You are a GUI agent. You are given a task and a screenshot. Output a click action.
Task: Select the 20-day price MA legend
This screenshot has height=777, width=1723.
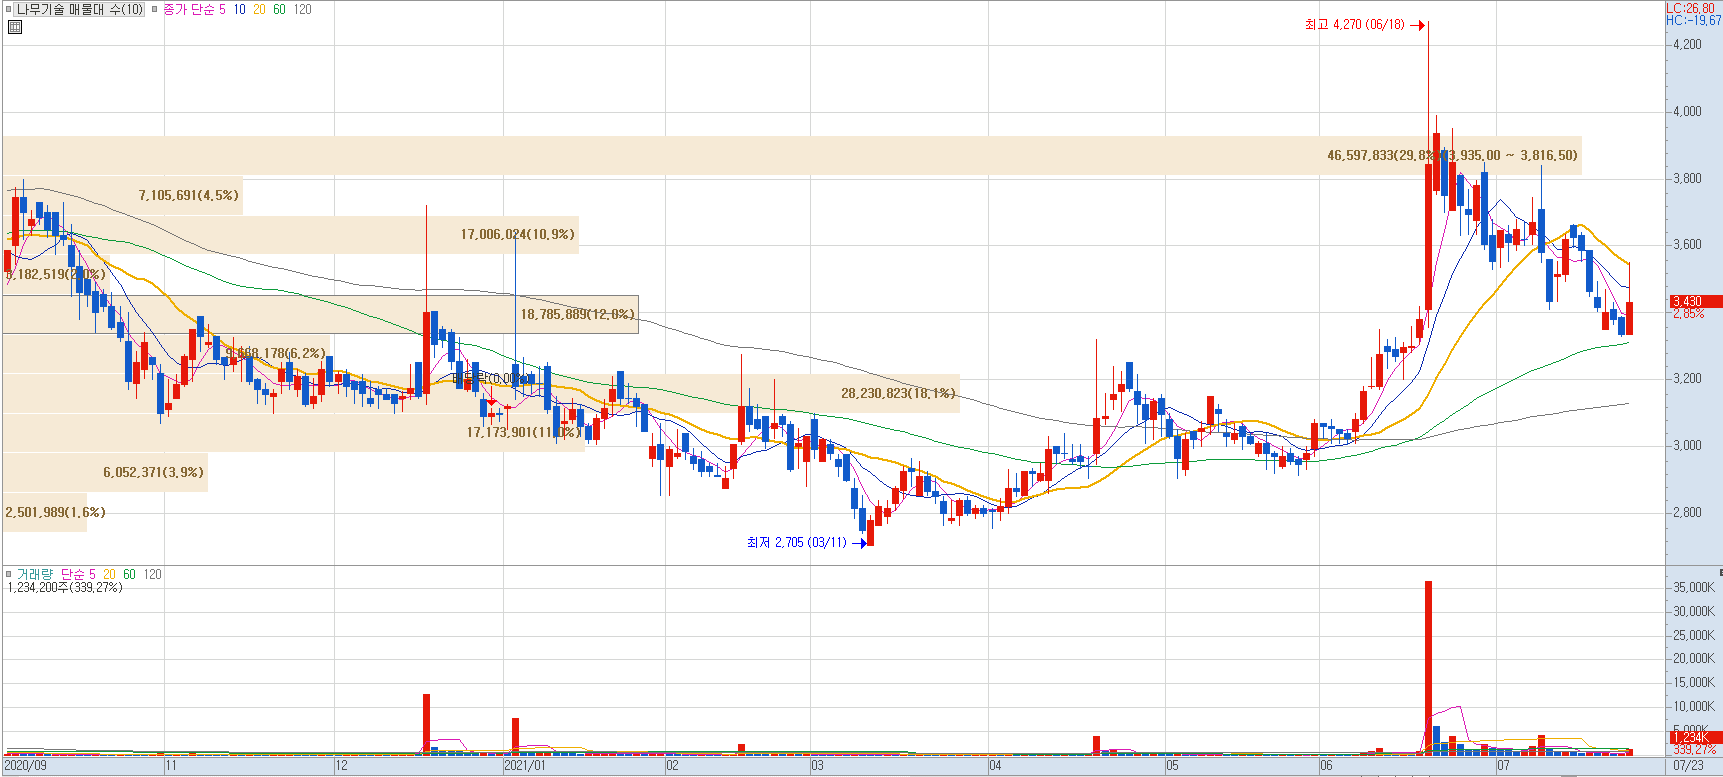[259, 9]
